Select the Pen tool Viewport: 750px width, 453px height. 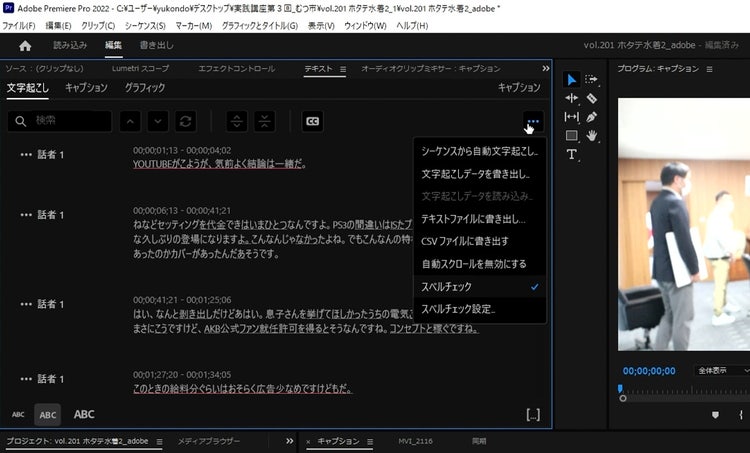coord(591,117)
